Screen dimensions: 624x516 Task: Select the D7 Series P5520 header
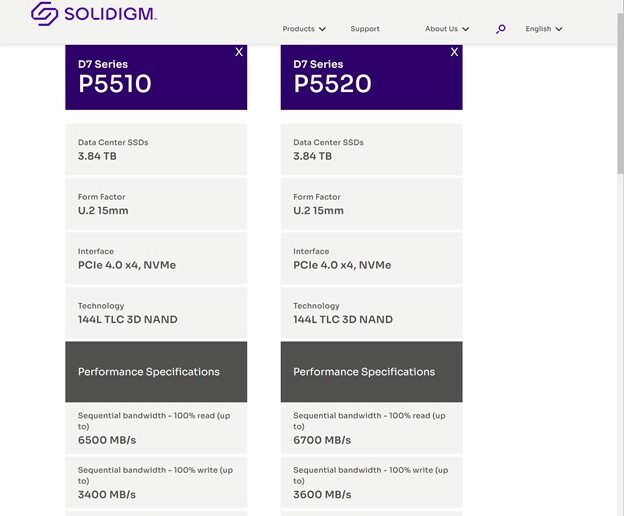(x=371, y=77)
